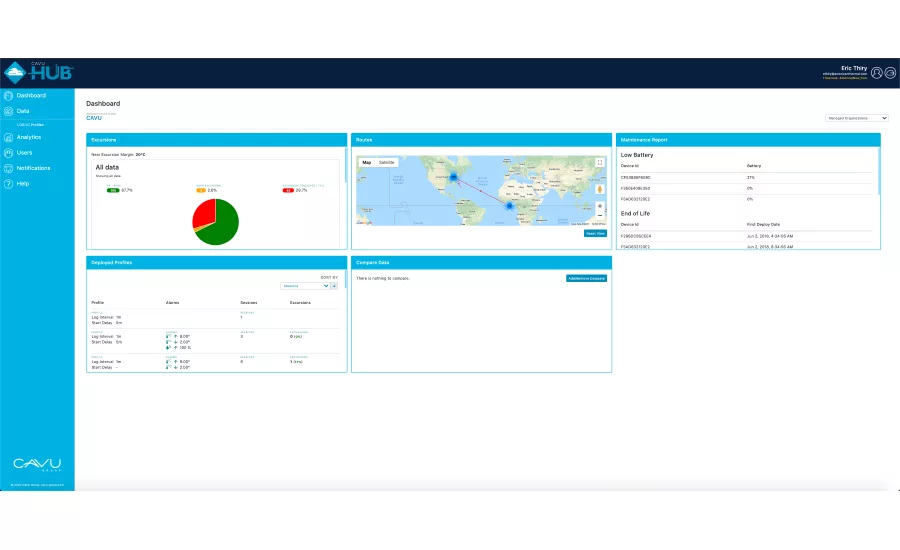Toggle fullscreen view on the Routes map
Image resolution: width=900 pixels, height=550 pixels.
click(600, 163)
